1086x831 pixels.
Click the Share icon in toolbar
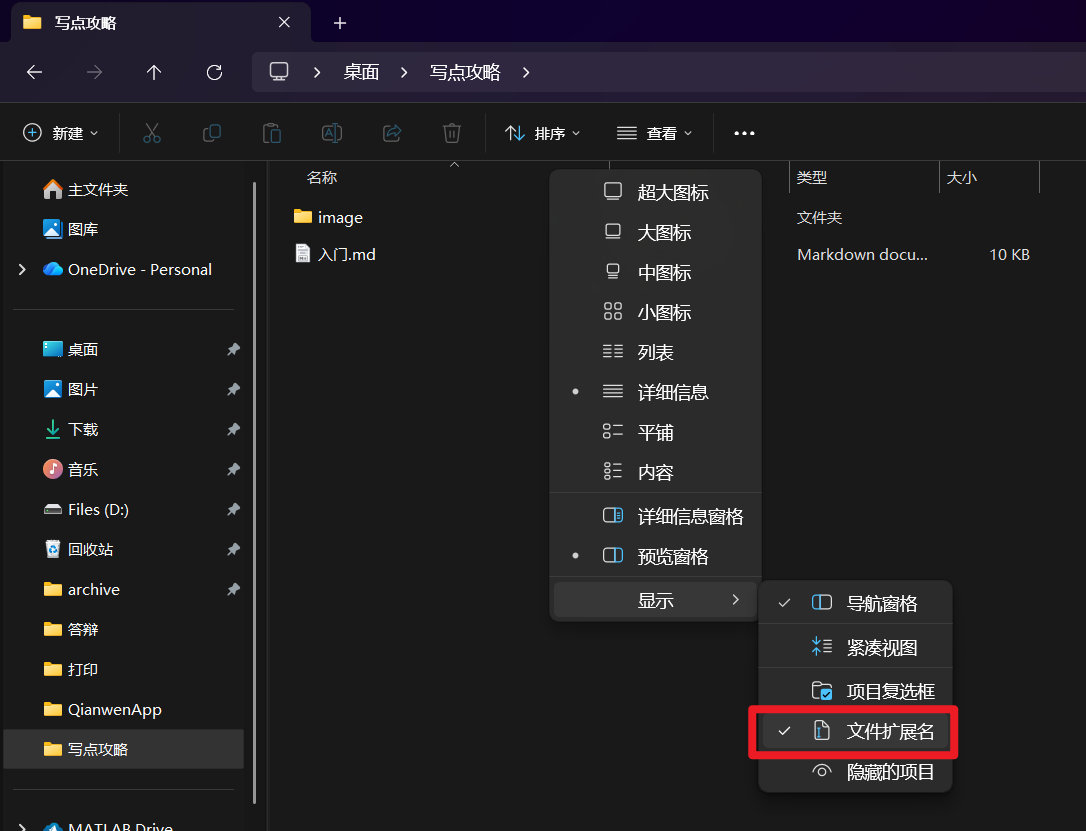point(392,133)
